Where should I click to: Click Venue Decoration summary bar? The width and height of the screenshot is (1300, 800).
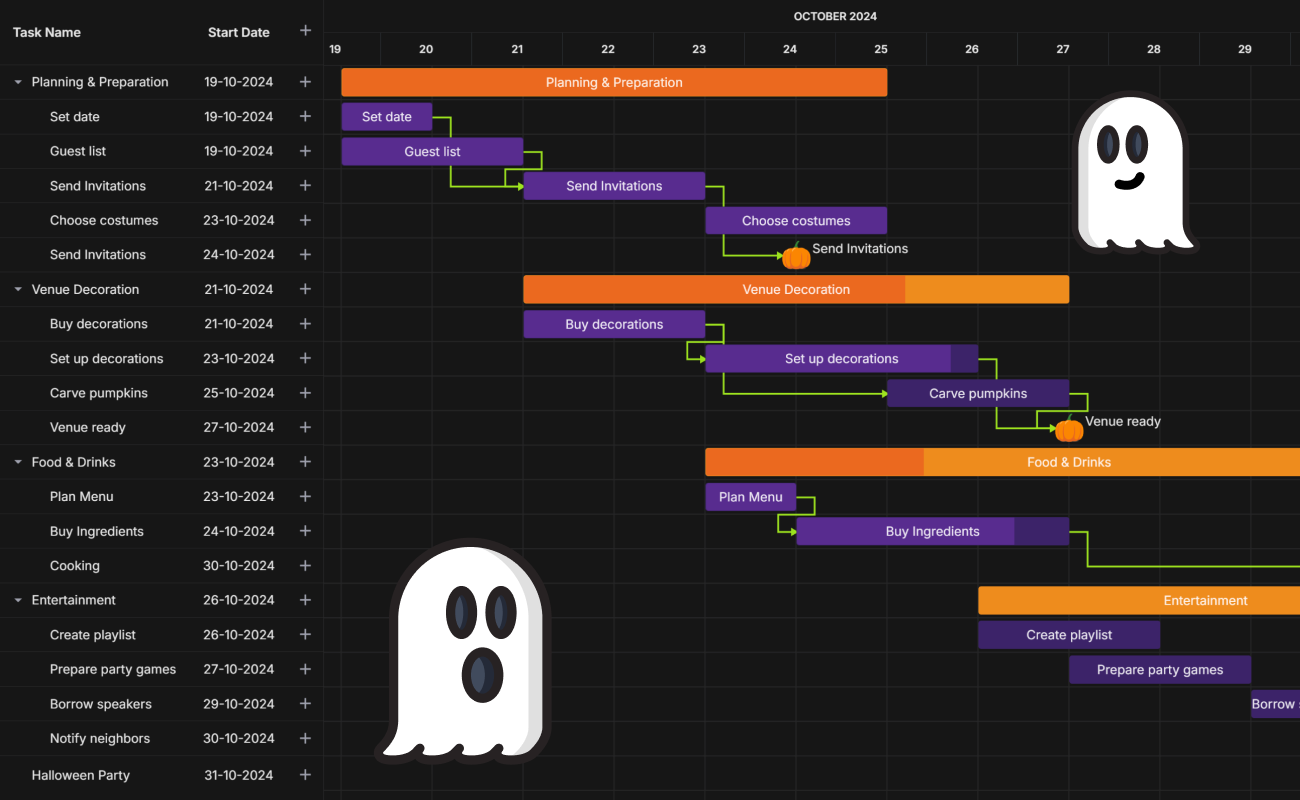(796, 290)
